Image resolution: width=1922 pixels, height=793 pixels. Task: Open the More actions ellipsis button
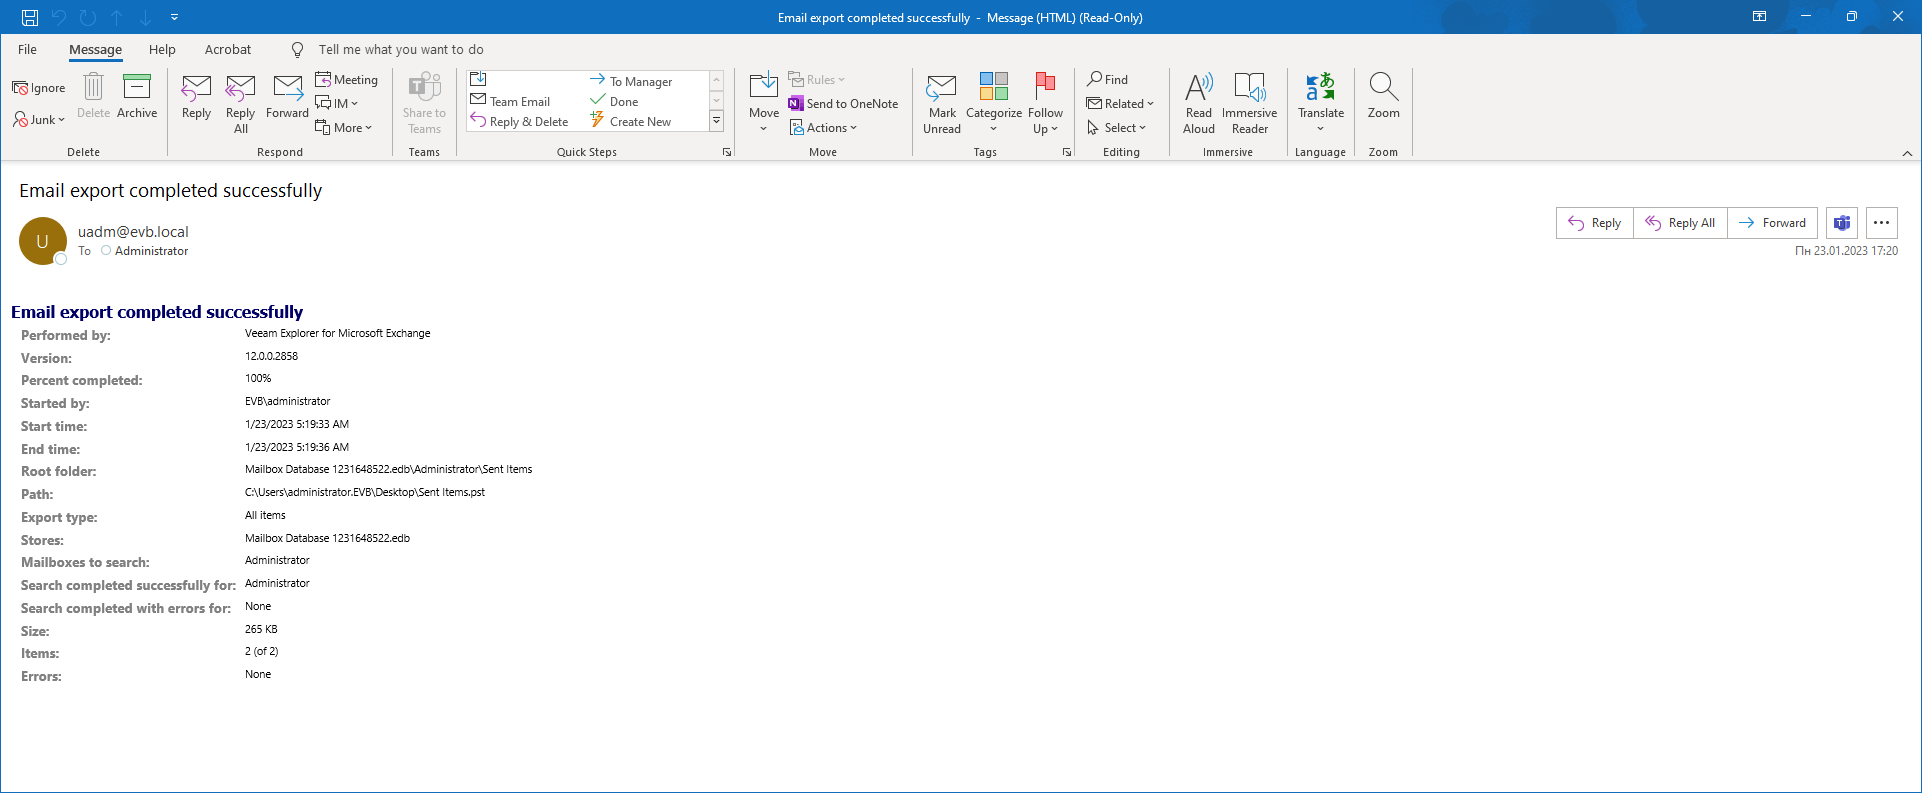(x=1881, y=223)
